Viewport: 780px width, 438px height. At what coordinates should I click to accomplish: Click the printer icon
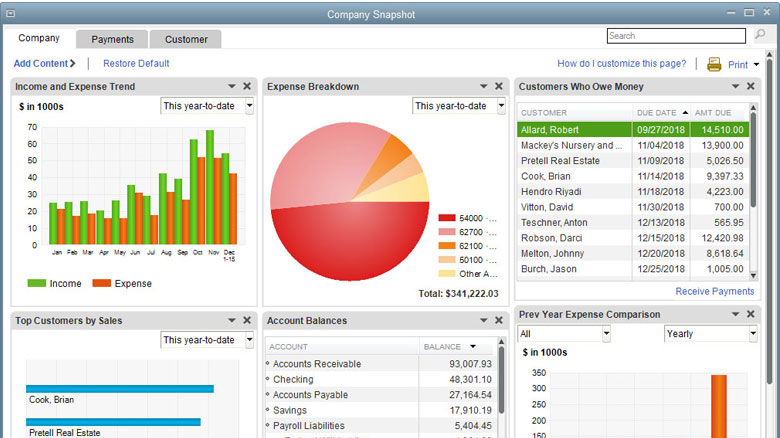[x=714, y=64]
